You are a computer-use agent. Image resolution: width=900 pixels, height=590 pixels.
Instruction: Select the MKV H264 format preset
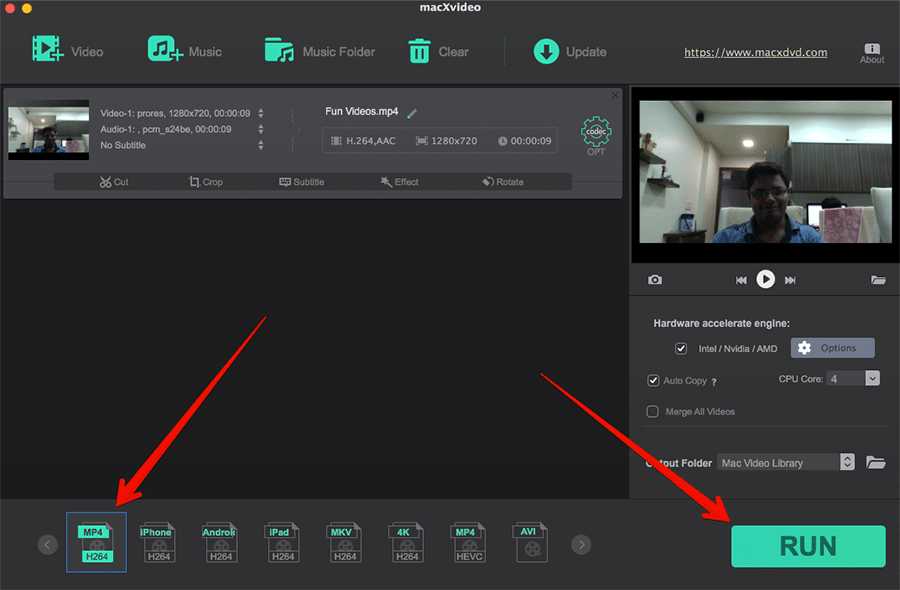click(x=344, y=542)
